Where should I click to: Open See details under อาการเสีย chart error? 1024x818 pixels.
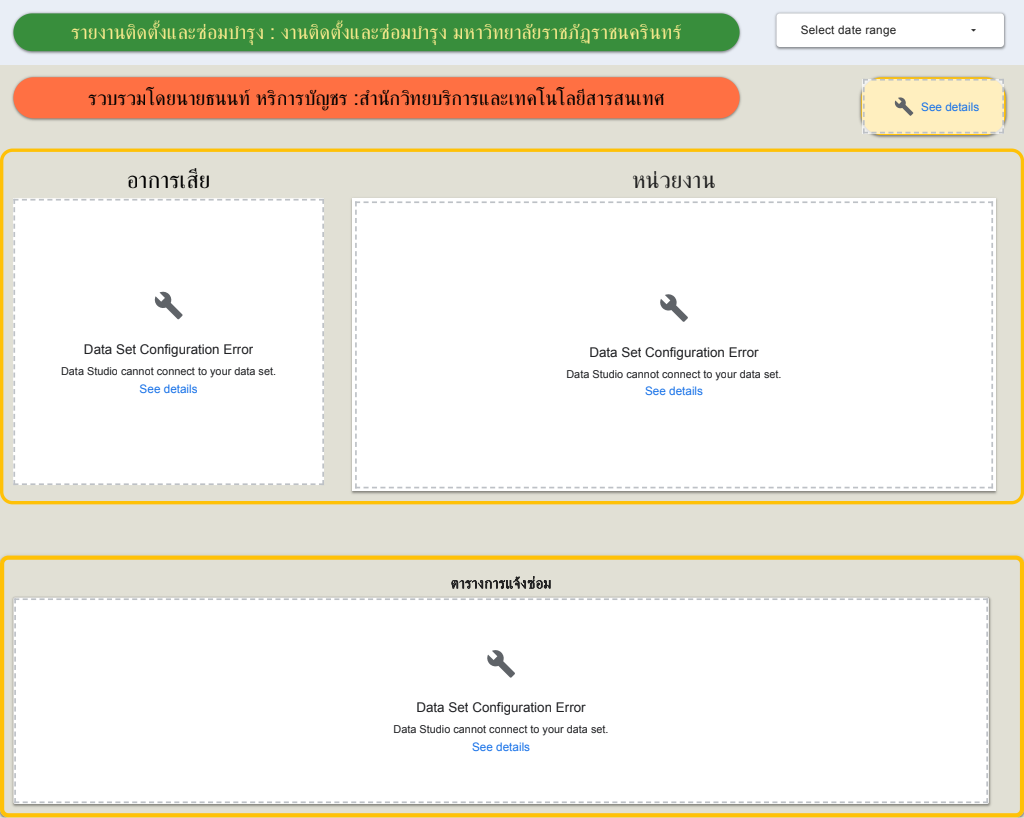click(x=168, y=389)
